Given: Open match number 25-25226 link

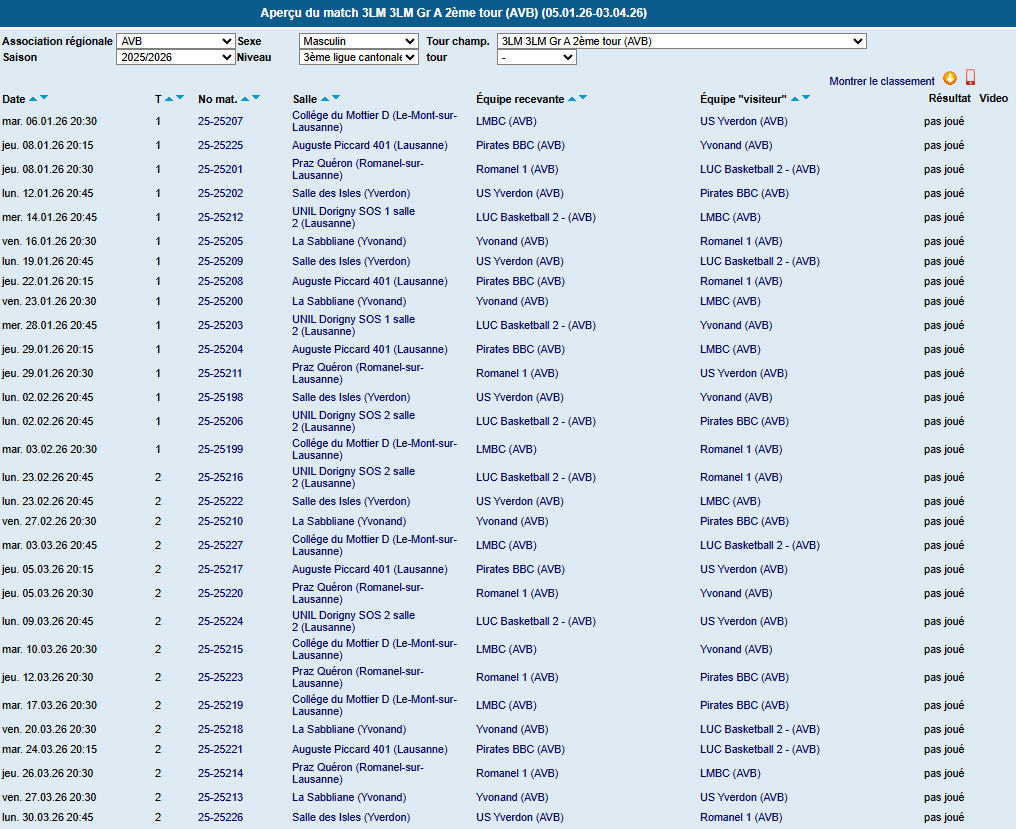Looking at the screenshot, I should pos(220,817).
